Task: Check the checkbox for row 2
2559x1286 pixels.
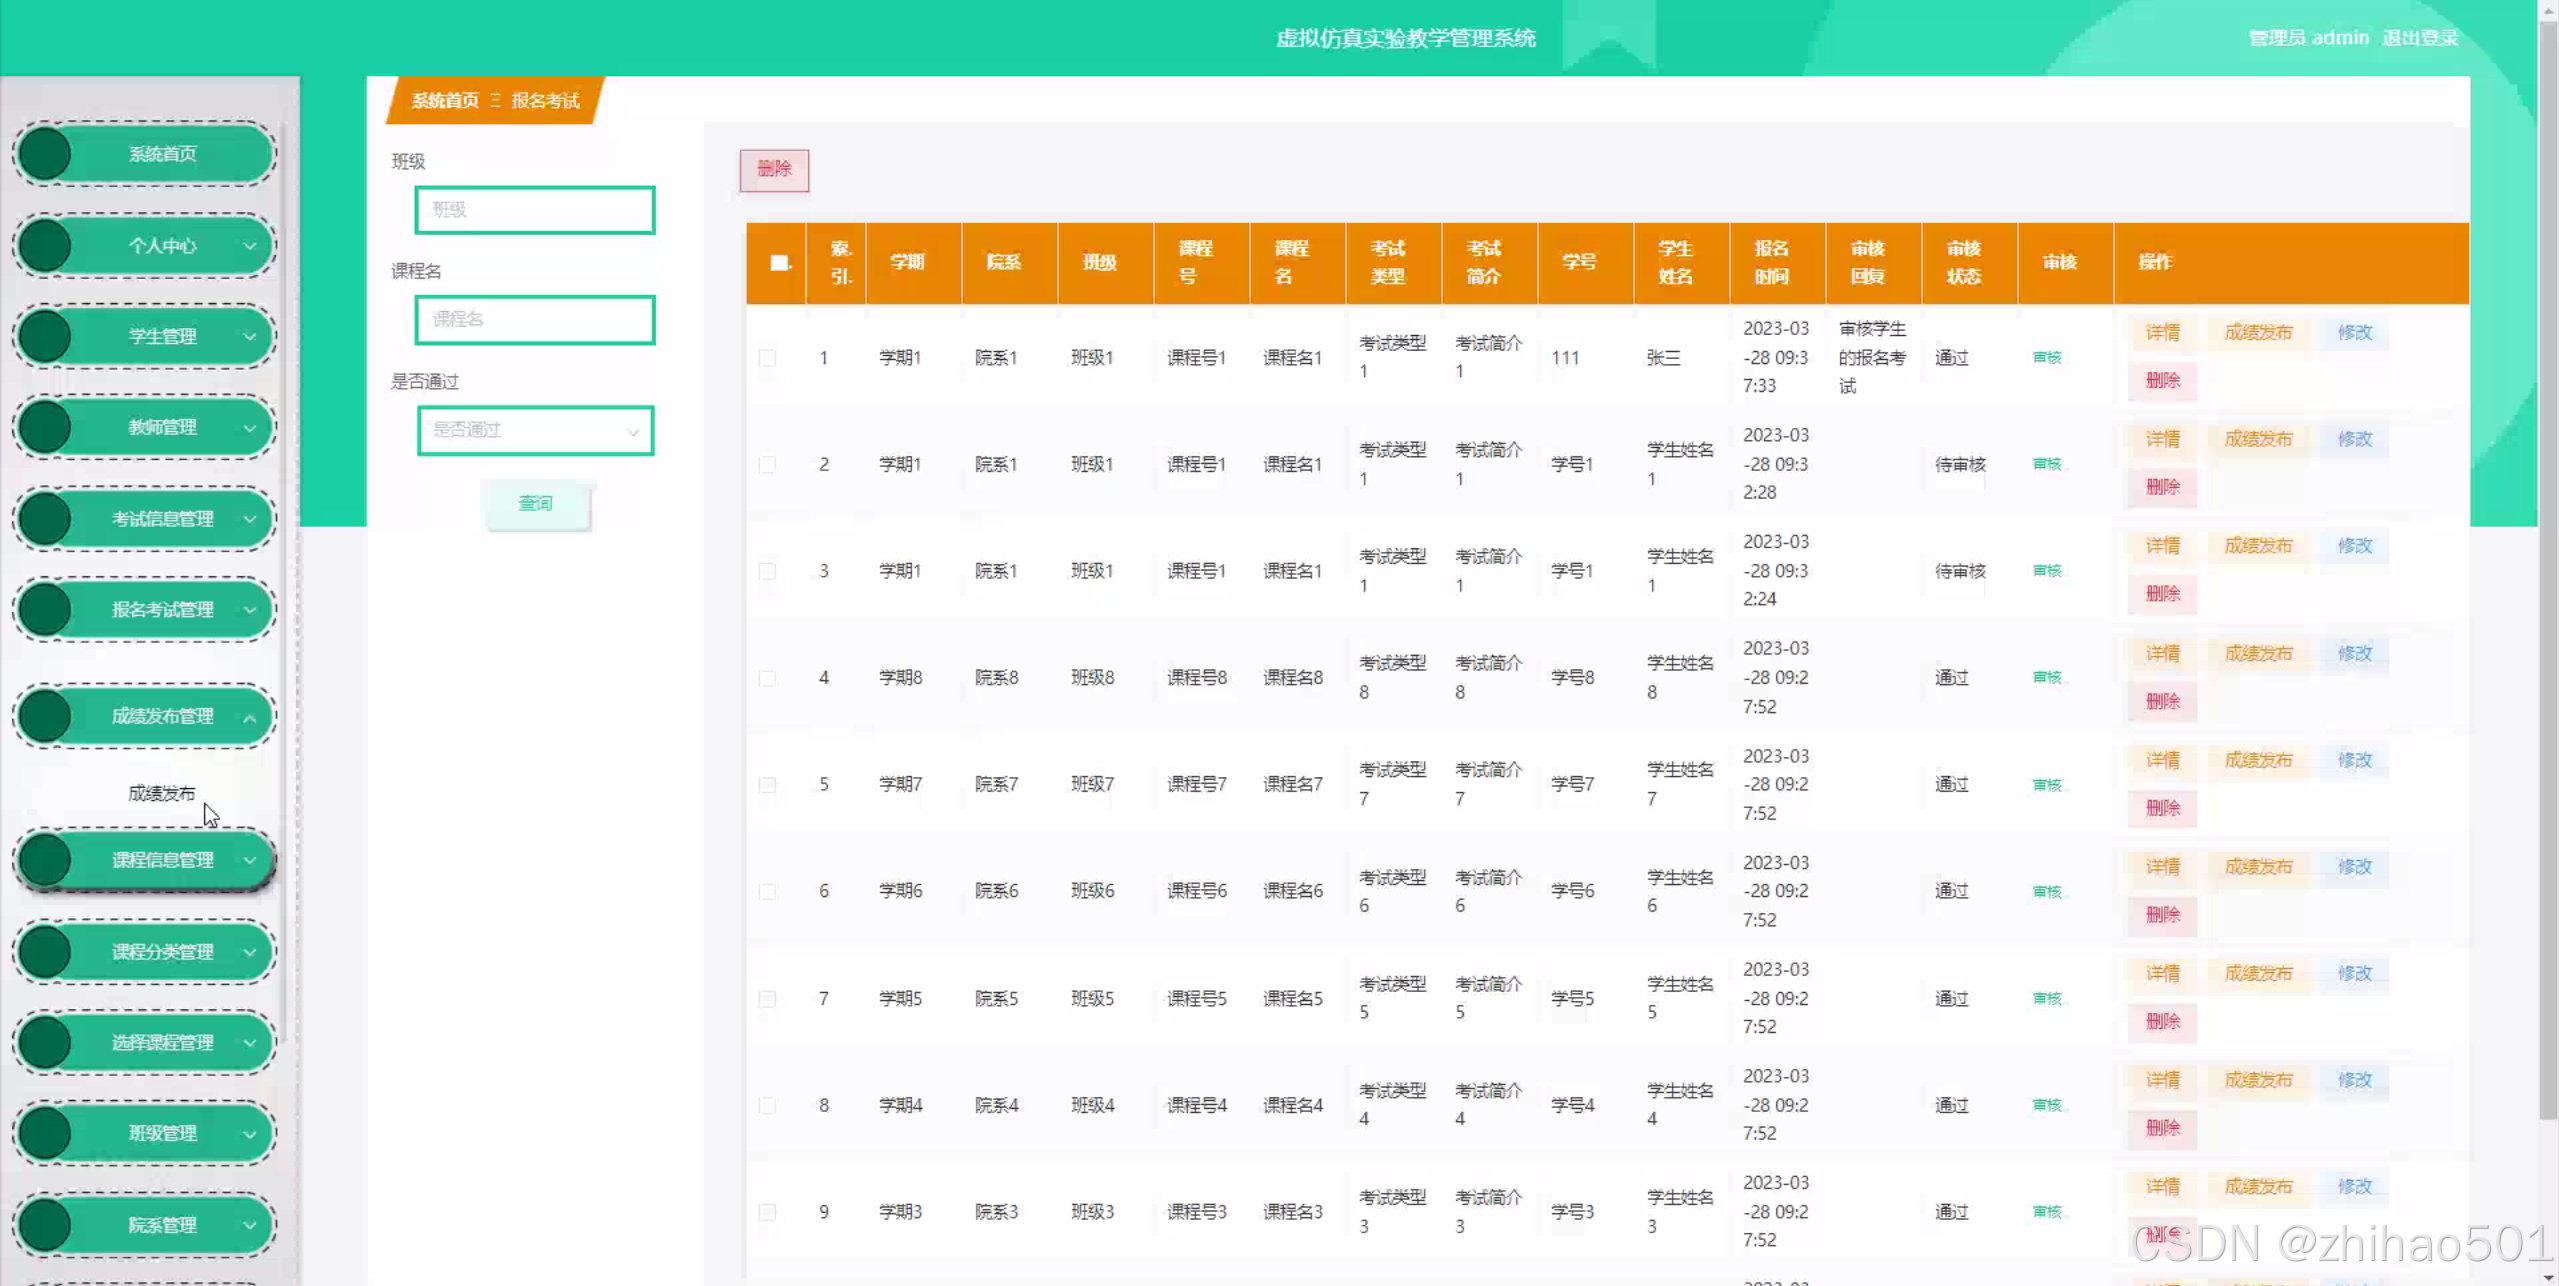Action: (x=767, y=465)
